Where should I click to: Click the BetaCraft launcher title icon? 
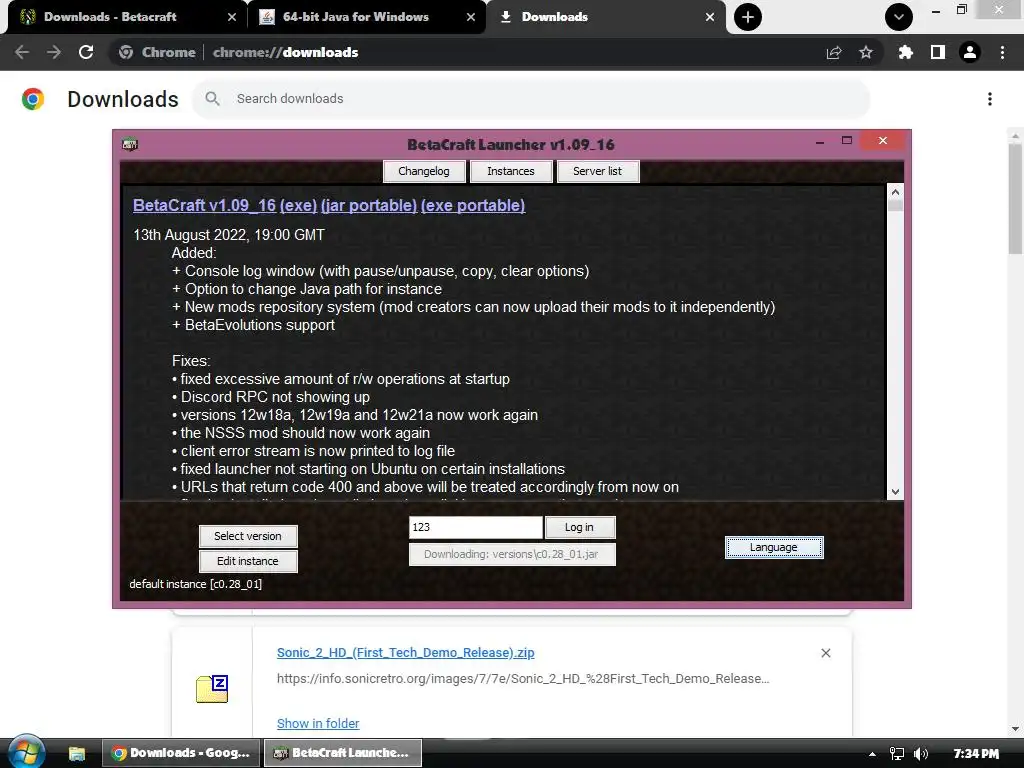click(x=130, y=144)
